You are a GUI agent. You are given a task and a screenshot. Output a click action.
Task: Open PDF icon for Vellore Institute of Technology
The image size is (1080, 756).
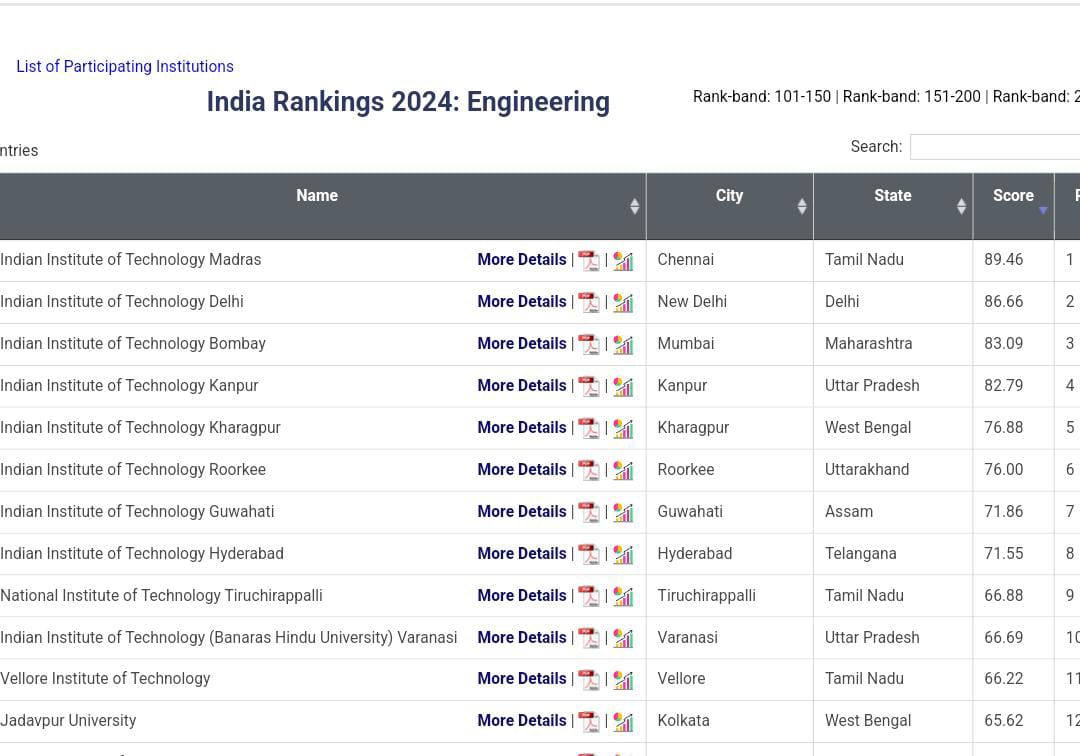pyautogui.click(x=589, y=680)
